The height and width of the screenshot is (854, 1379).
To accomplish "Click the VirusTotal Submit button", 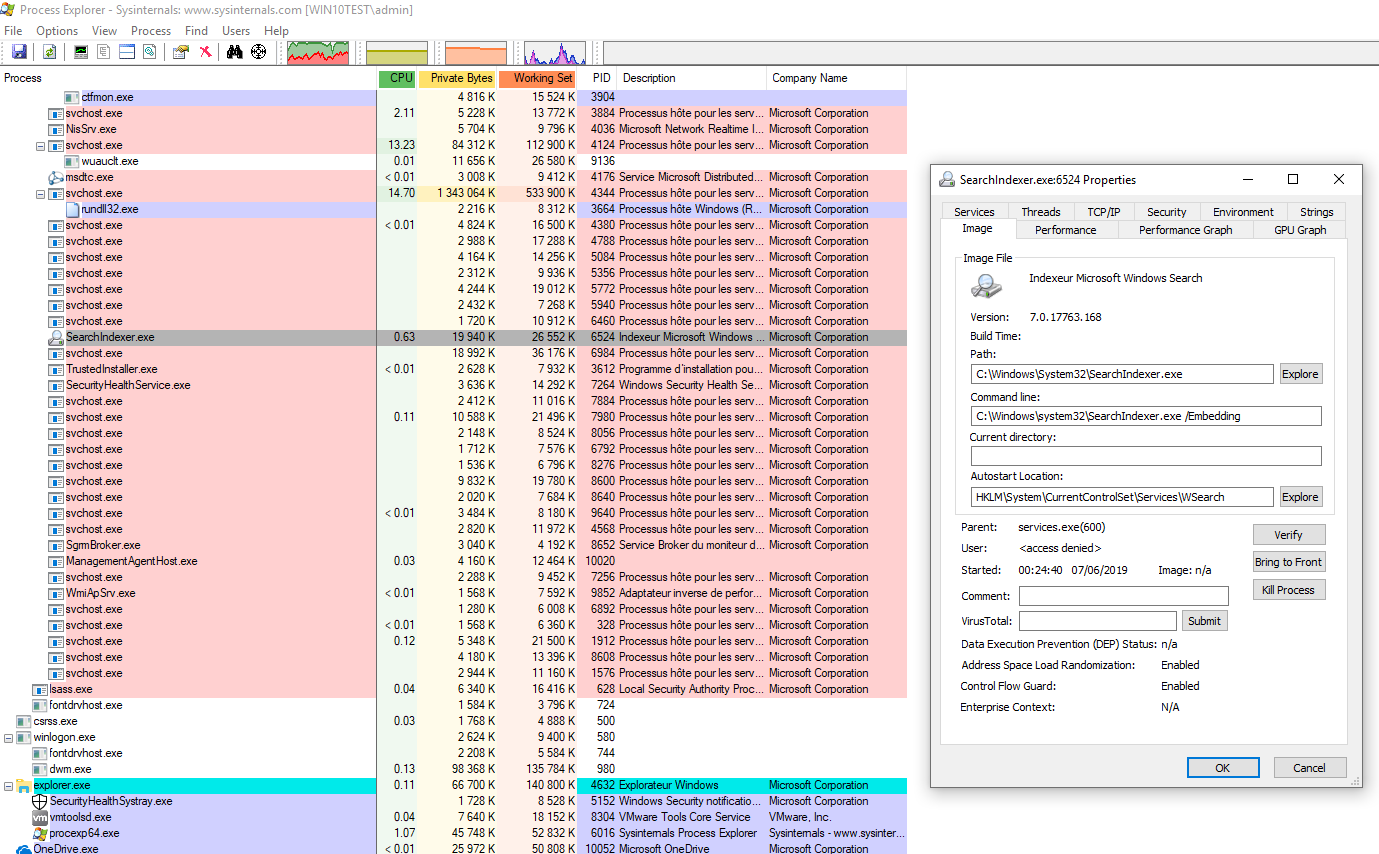I will 1204,621.
